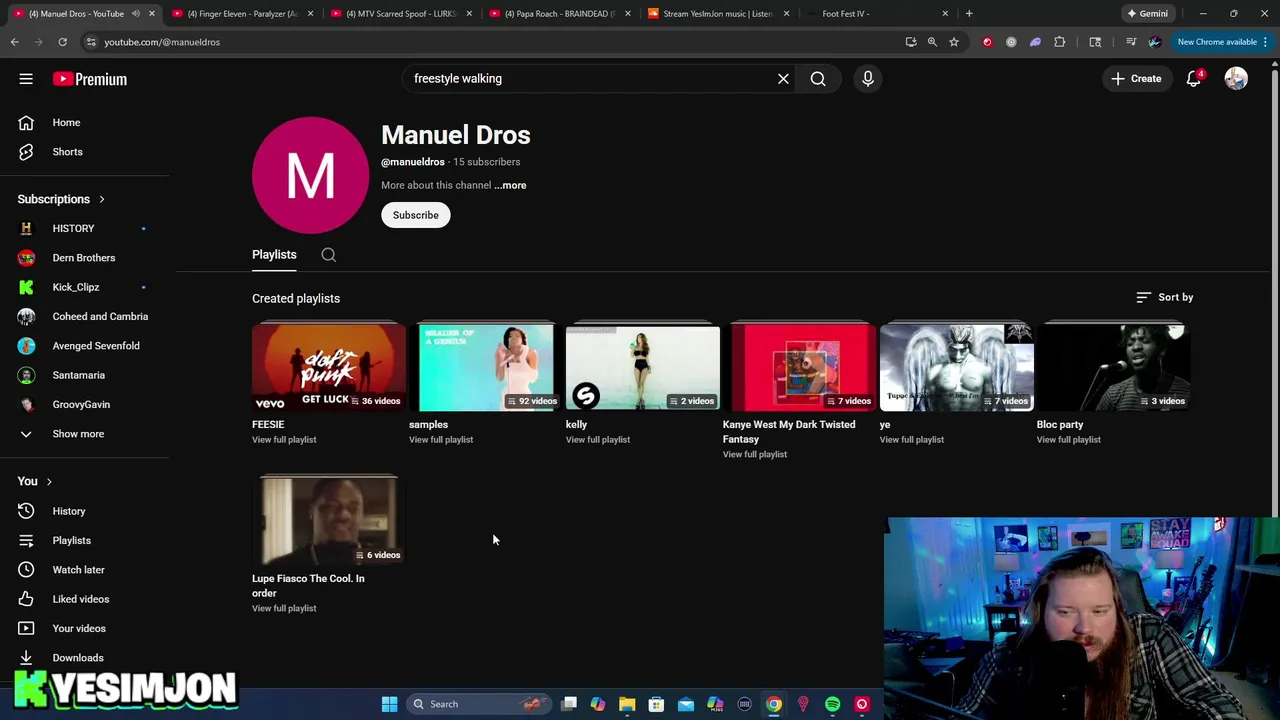Open media control icon in Chrome toolbar

click(x=1131, y=42)
